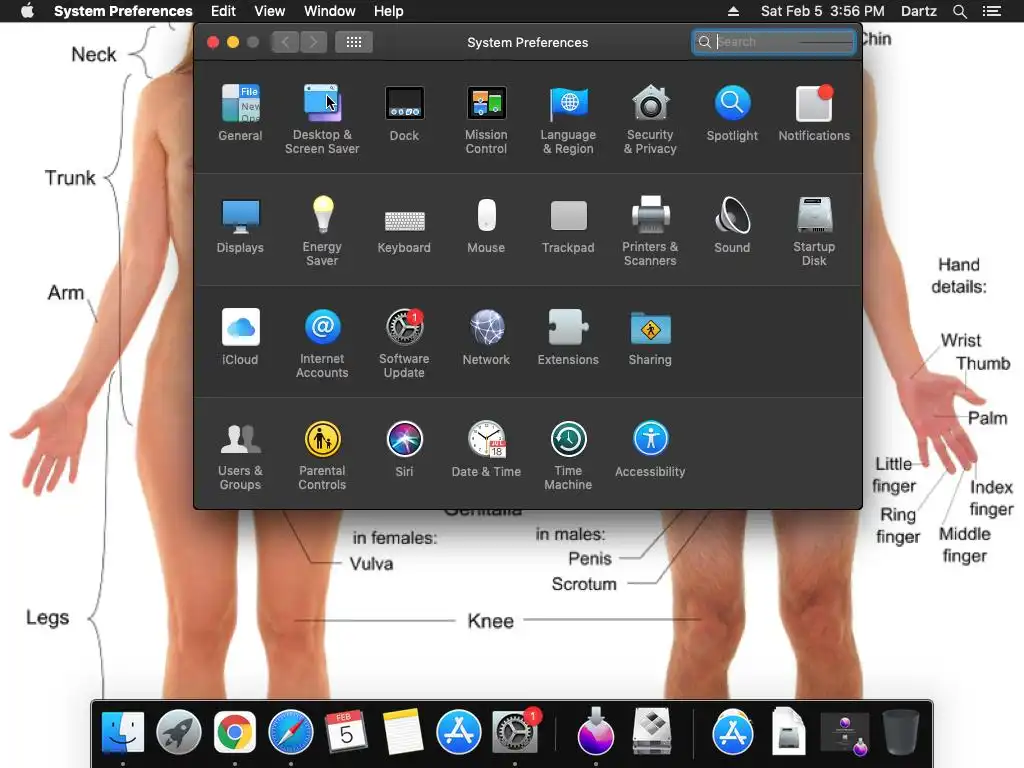Open the Accessibility preferences pane

(650, 449)
